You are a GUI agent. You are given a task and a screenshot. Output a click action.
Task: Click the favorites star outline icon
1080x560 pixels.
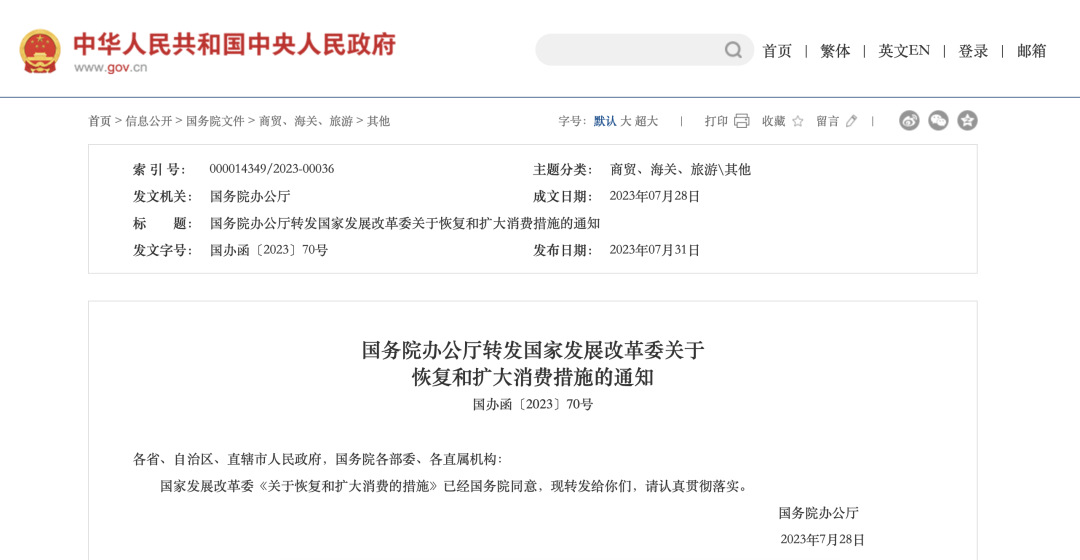point(798,121)
